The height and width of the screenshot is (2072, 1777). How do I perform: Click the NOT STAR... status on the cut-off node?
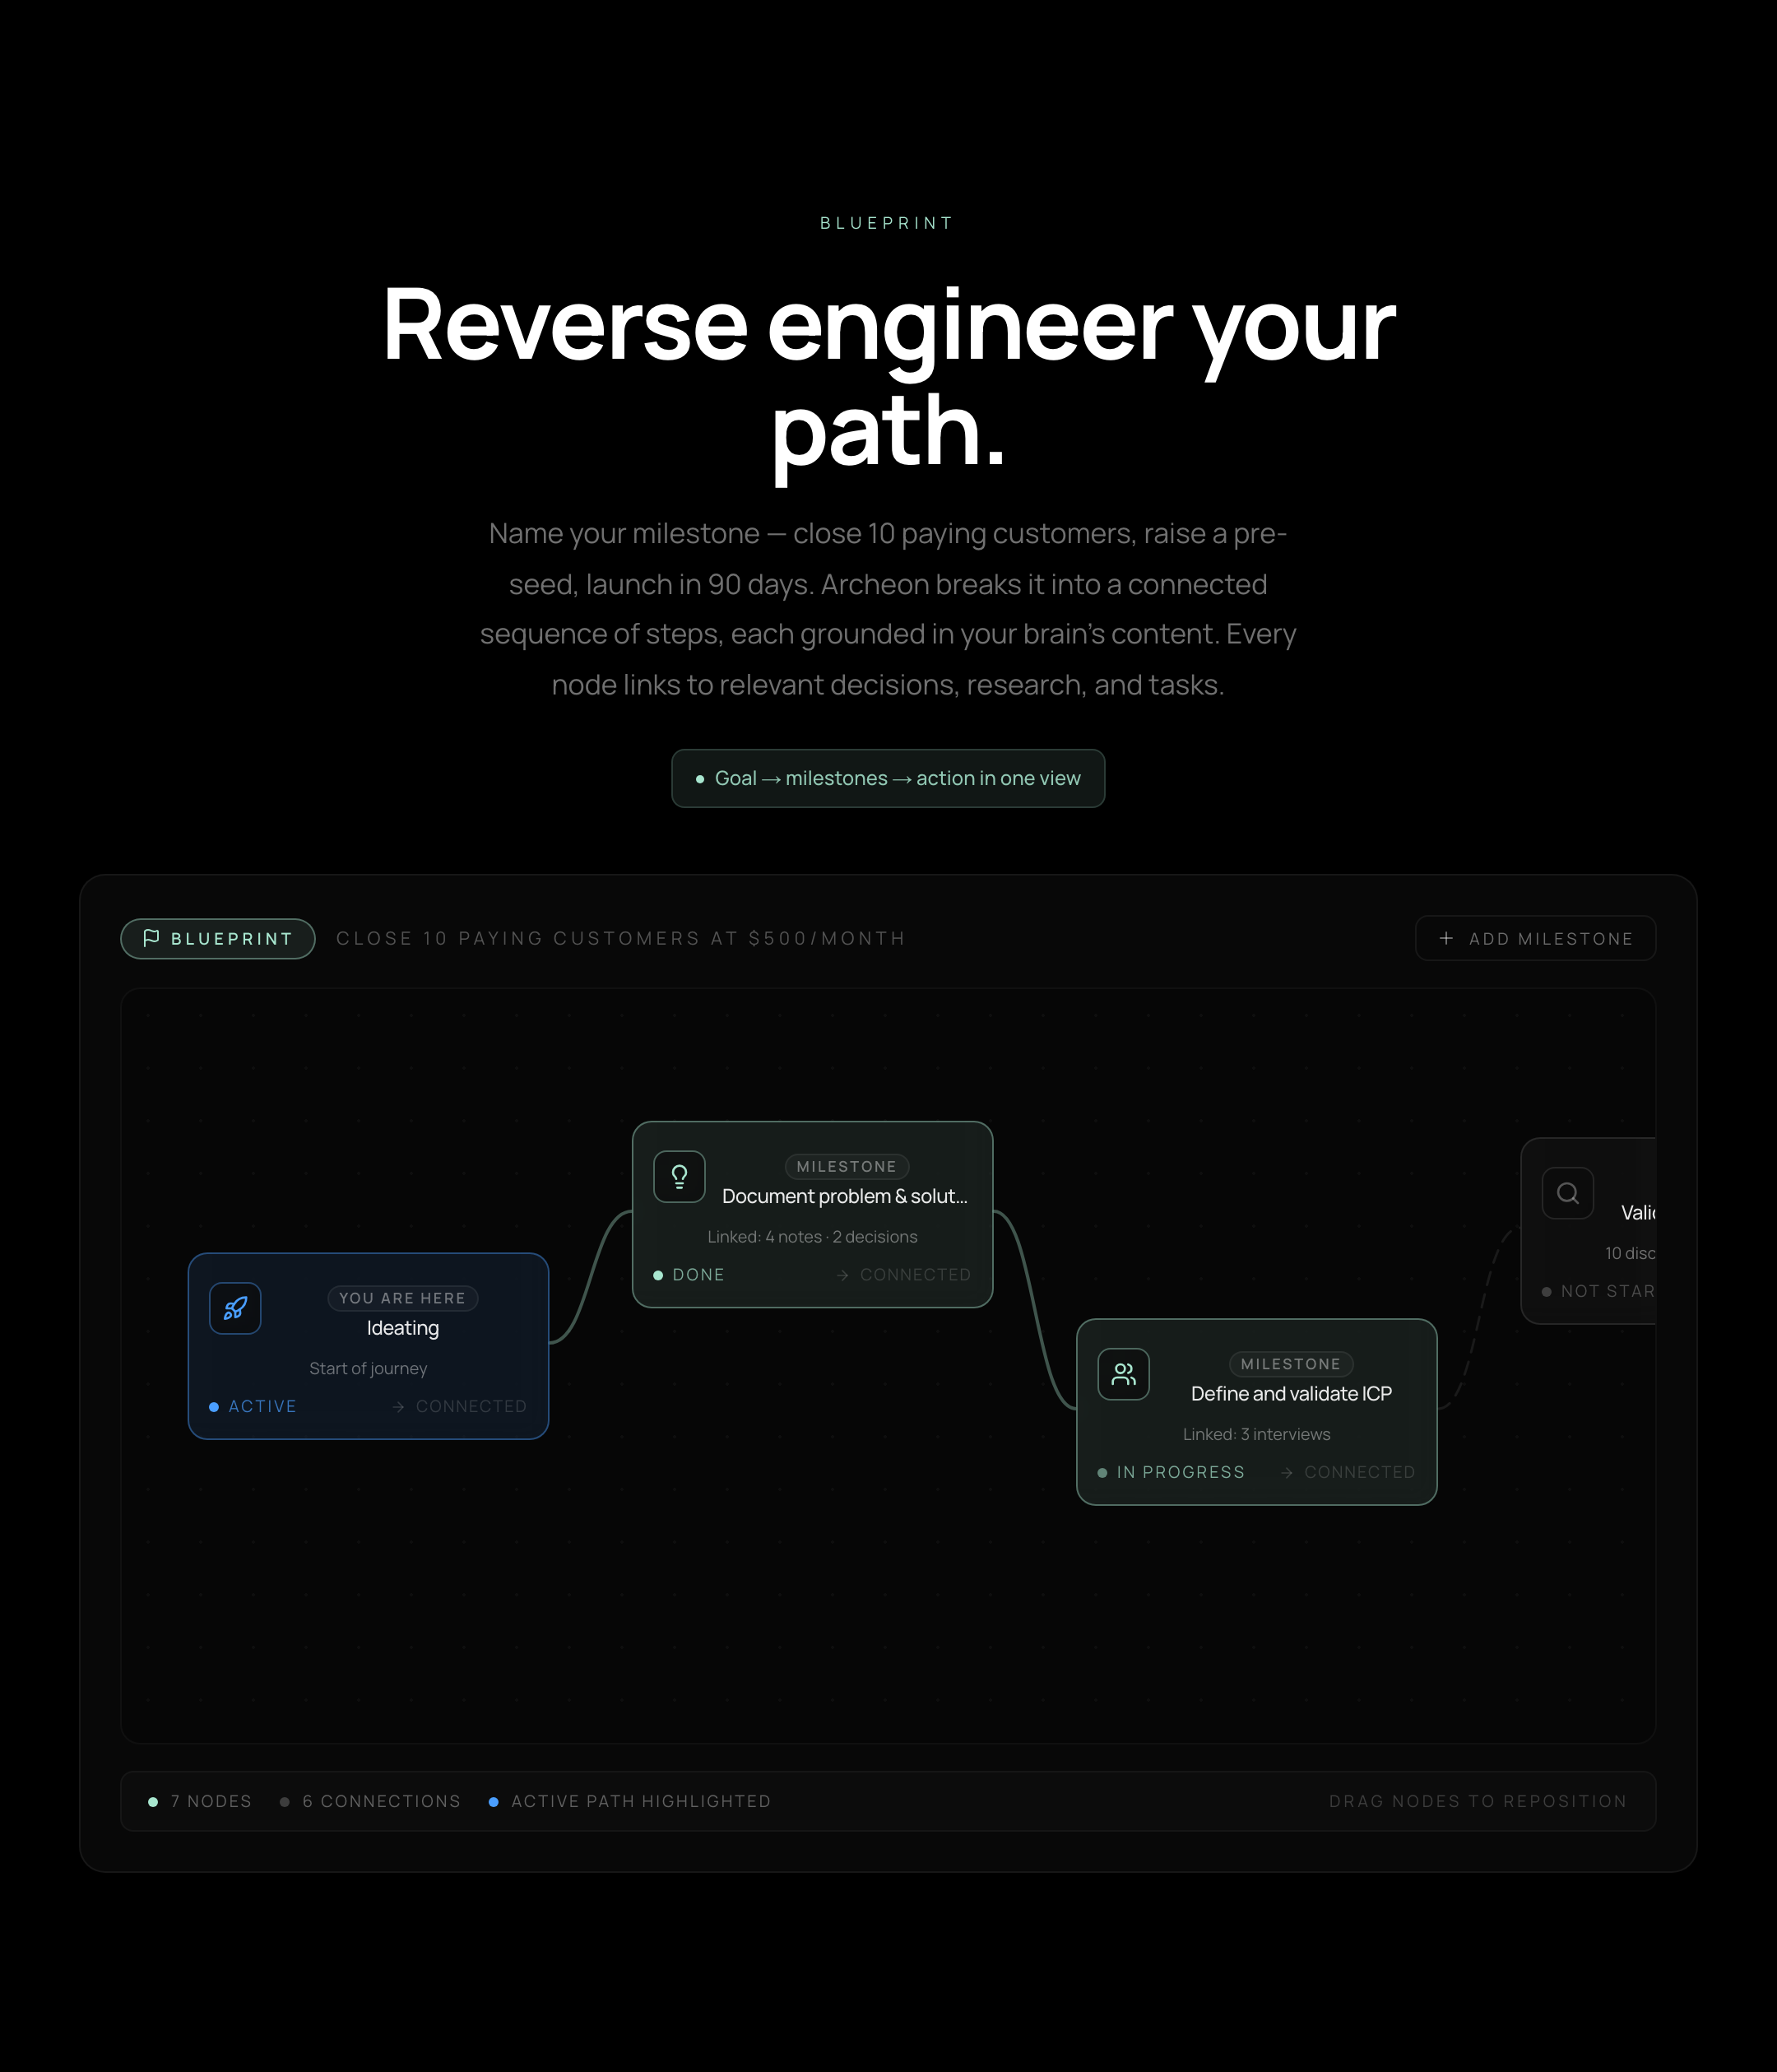point(1598,1291)
